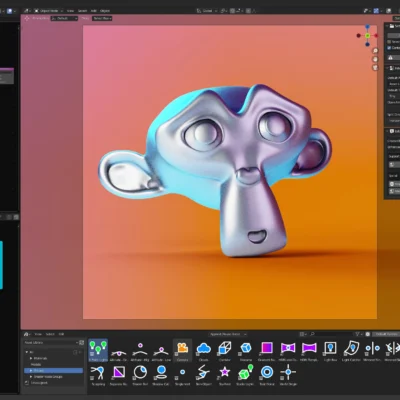Image resolution: width=400 pixels, height=400 pixels.
Task: Toggle snapping magnet in viewport header
Action: point(233,11)
